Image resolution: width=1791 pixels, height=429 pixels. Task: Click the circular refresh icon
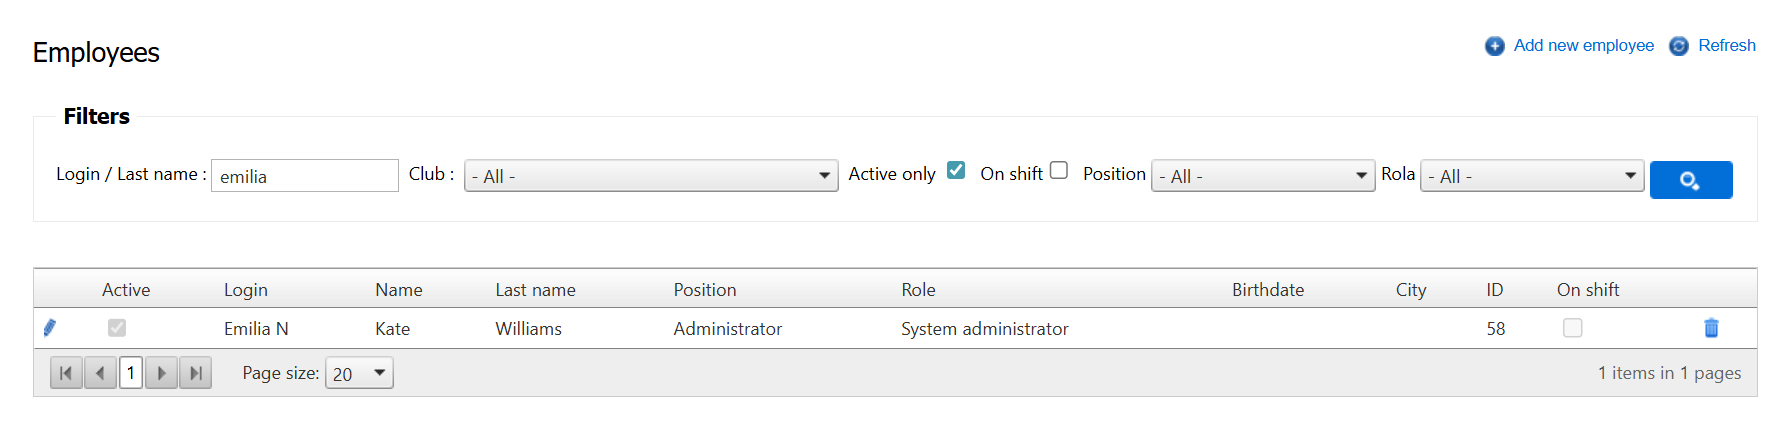click(1679, 46)
